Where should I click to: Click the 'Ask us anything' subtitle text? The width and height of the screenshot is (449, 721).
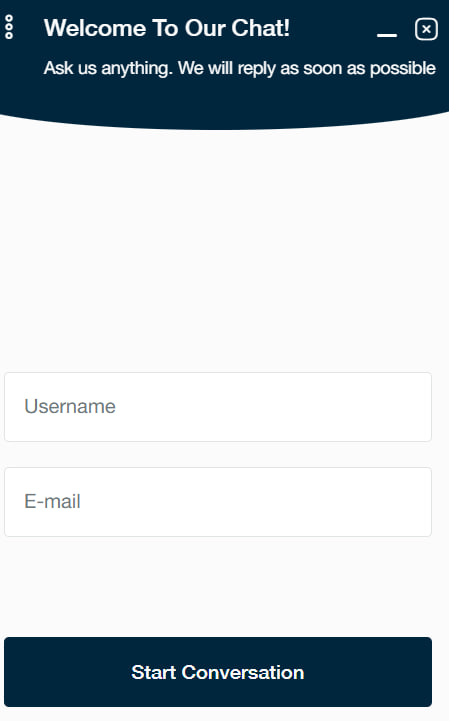(x=239, y=68)
